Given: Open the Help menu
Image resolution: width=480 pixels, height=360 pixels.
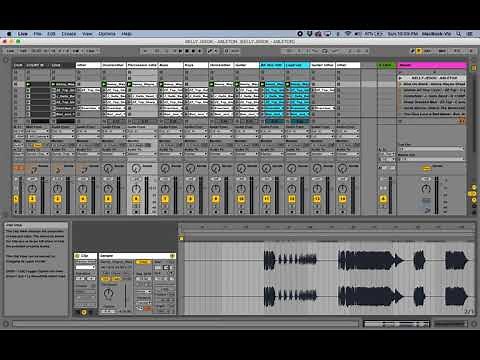Looking at the screenshot, I should click(x=126, y=34).
